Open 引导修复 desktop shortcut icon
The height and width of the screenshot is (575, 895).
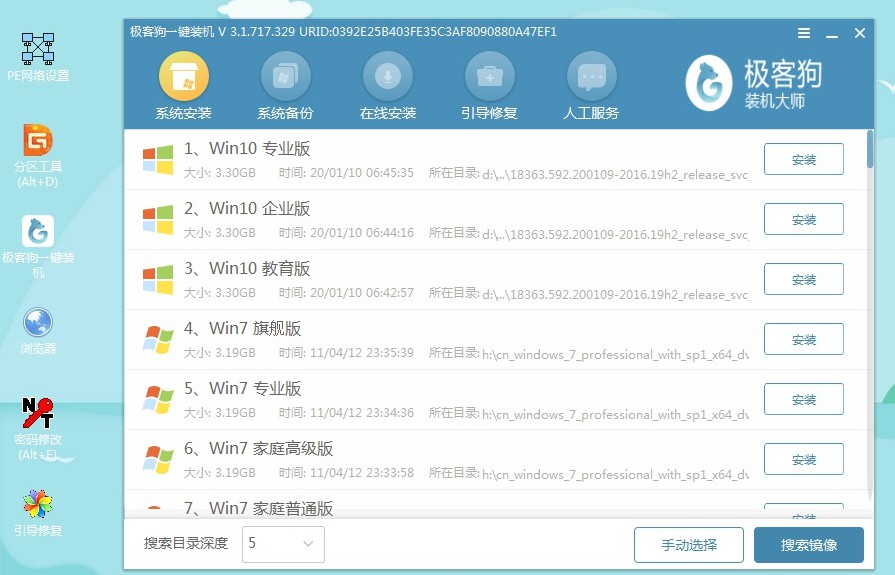coord(38,513)
